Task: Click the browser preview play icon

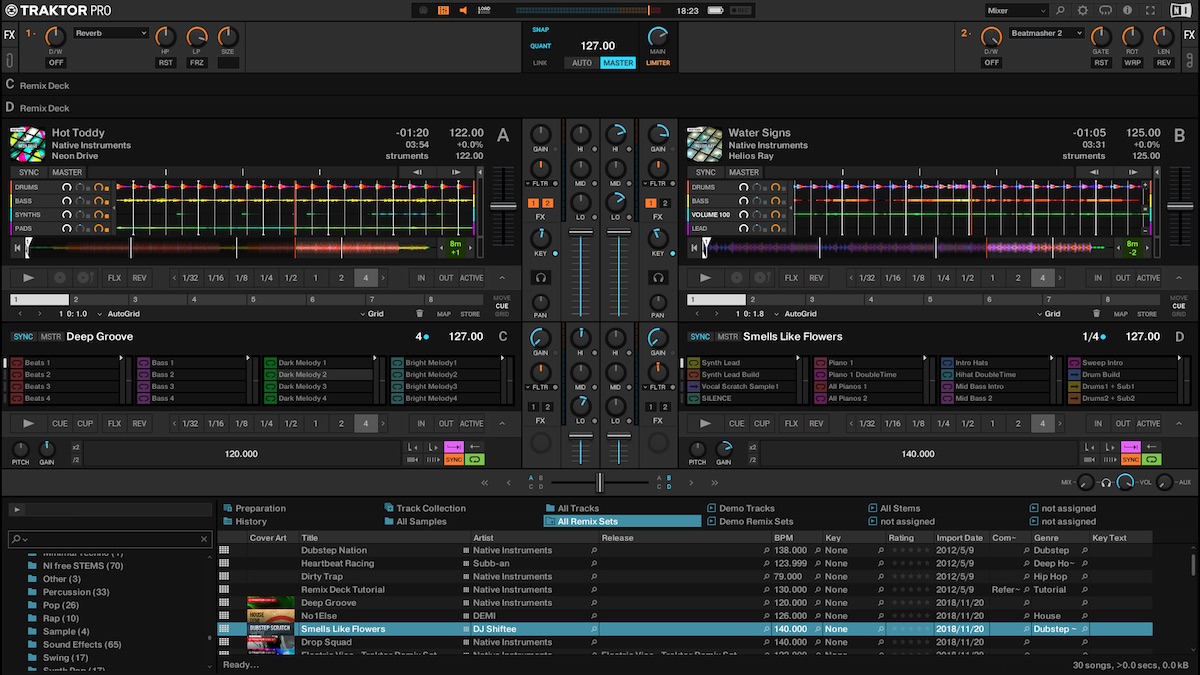Action: pos(17,510)
